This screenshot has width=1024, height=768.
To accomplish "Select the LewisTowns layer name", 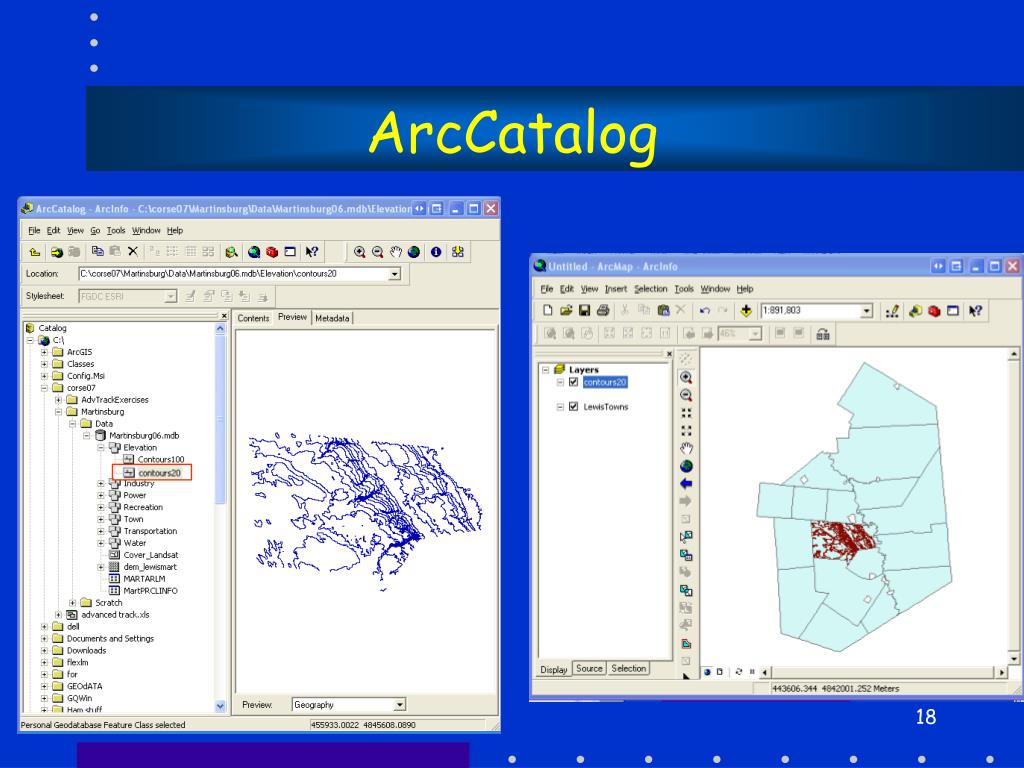I will coord(606,407).
